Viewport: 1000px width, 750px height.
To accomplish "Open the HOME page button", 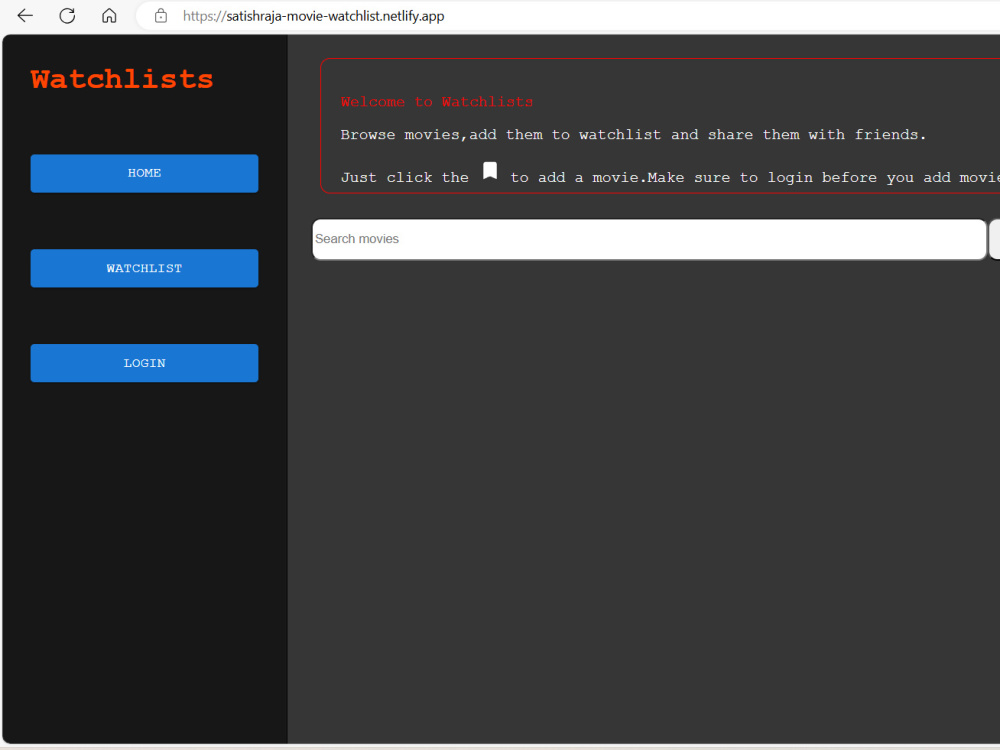I will [x=144, y=173].
